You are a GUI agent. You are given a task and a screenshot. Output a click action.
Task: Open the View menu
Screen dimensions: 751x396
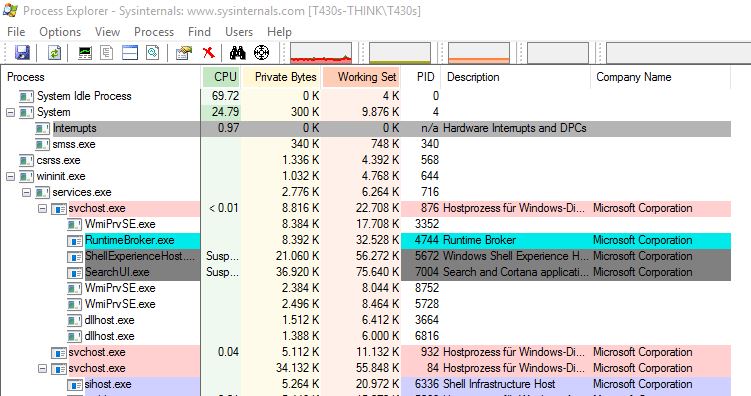click(x=107, y=32)
